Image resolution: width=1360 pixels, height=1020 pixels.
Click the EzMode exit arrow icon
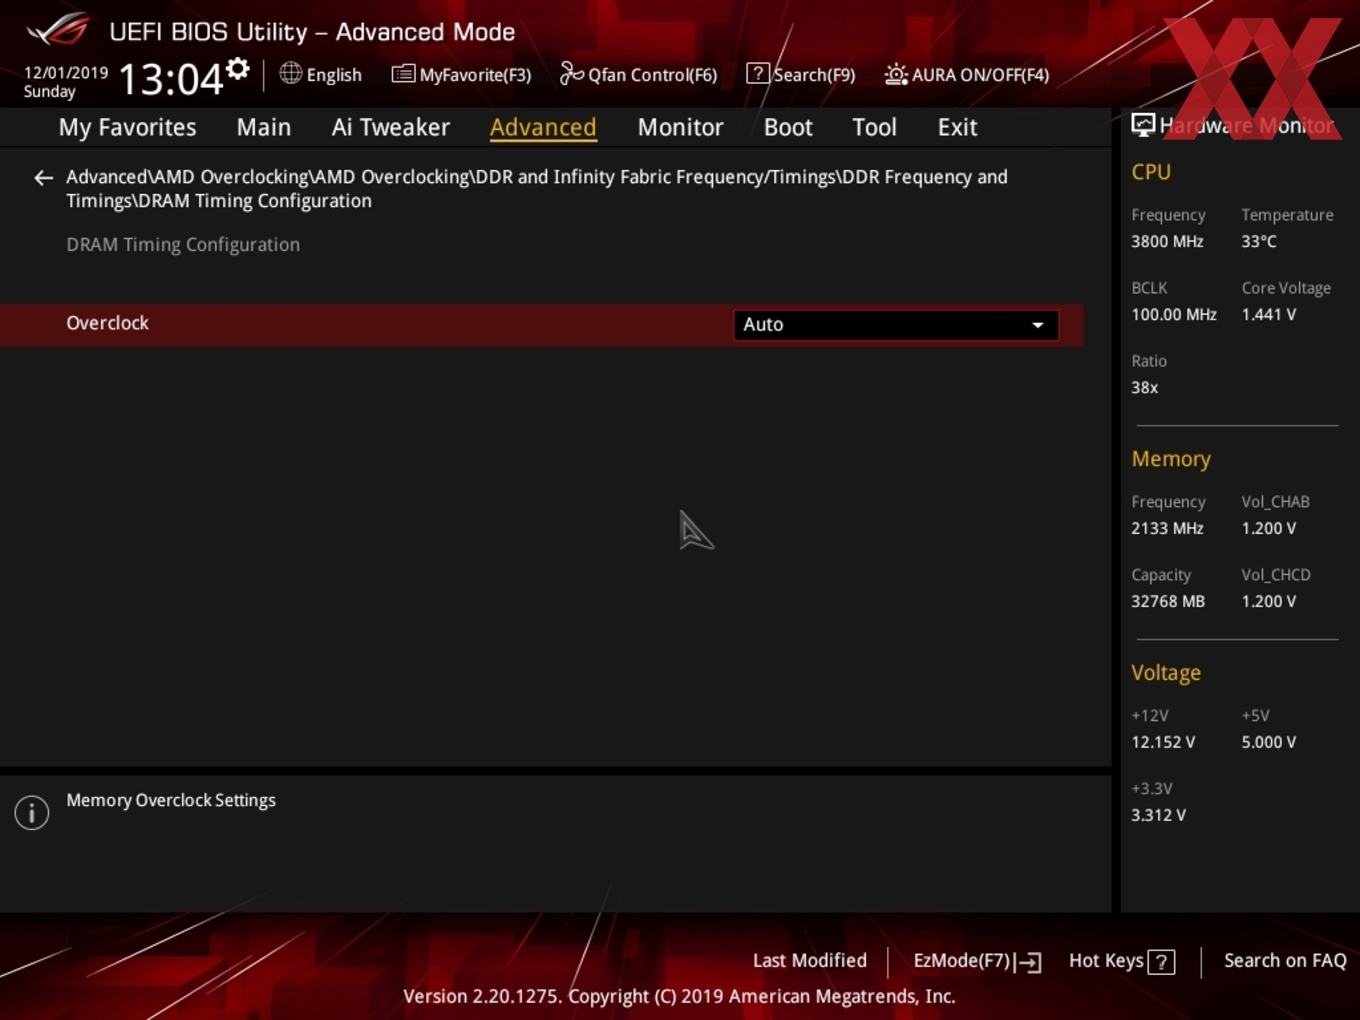click(1029, 963)
